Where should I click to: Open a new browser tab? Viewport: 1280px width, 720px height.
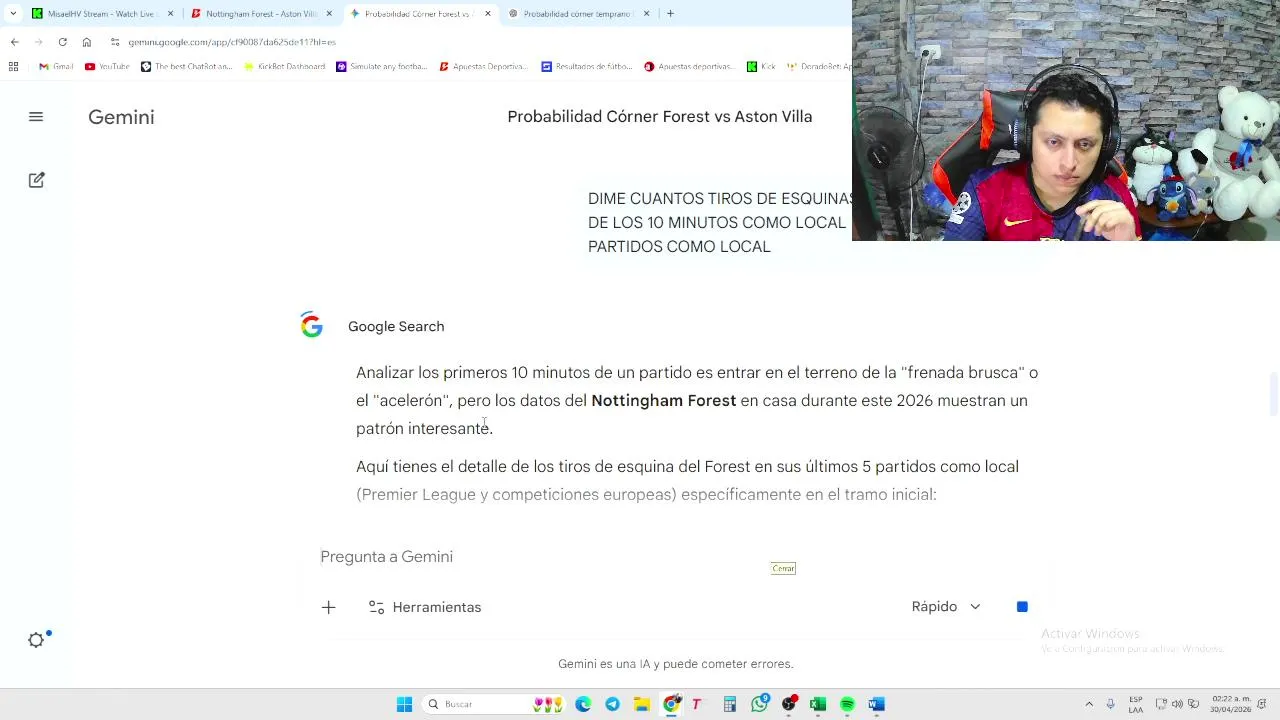point(670,14)
